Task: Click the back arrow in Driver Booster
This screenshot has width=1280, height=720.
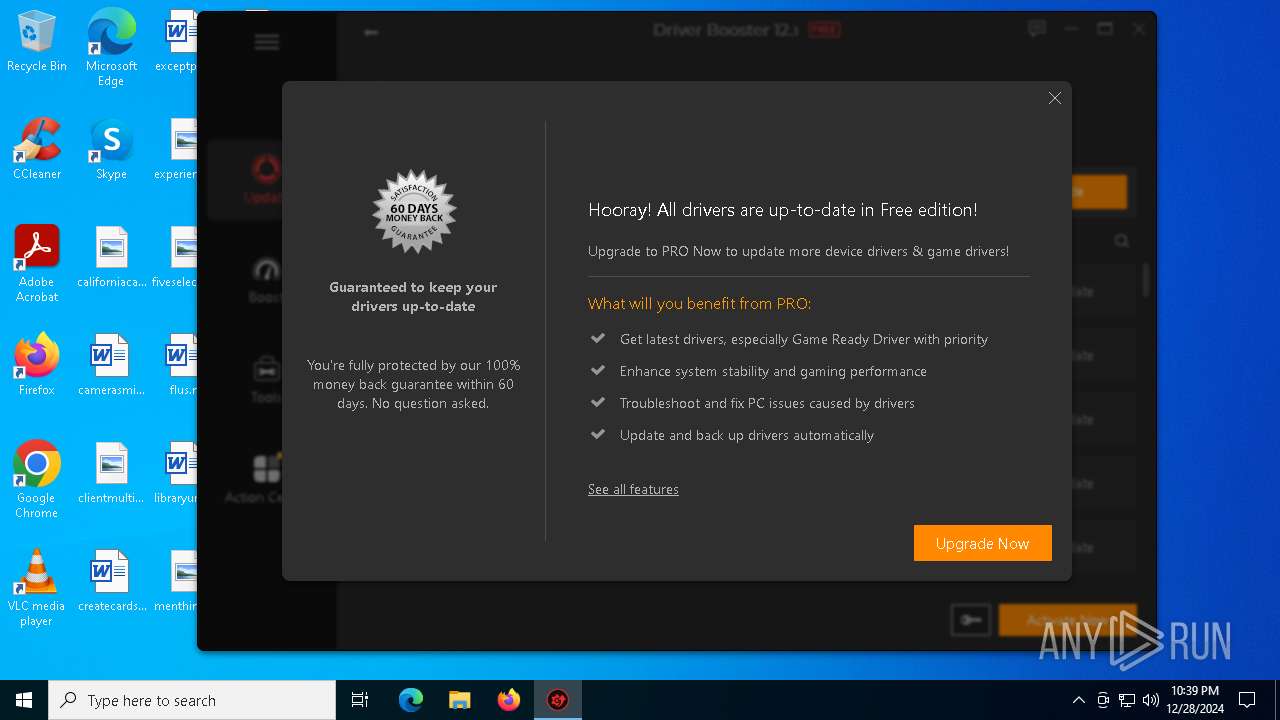Action: 371,32
